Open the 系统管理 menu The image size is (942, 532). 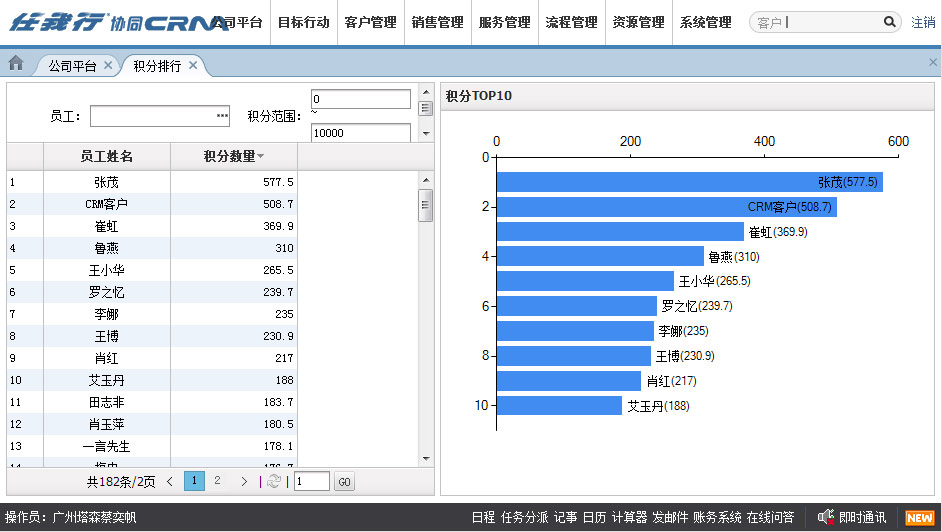click(705, 22)
